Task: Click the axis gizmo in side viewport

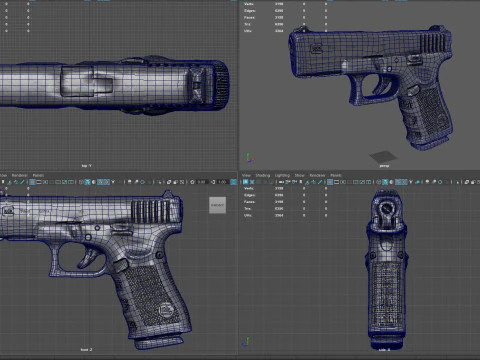Action: [246, 342]
